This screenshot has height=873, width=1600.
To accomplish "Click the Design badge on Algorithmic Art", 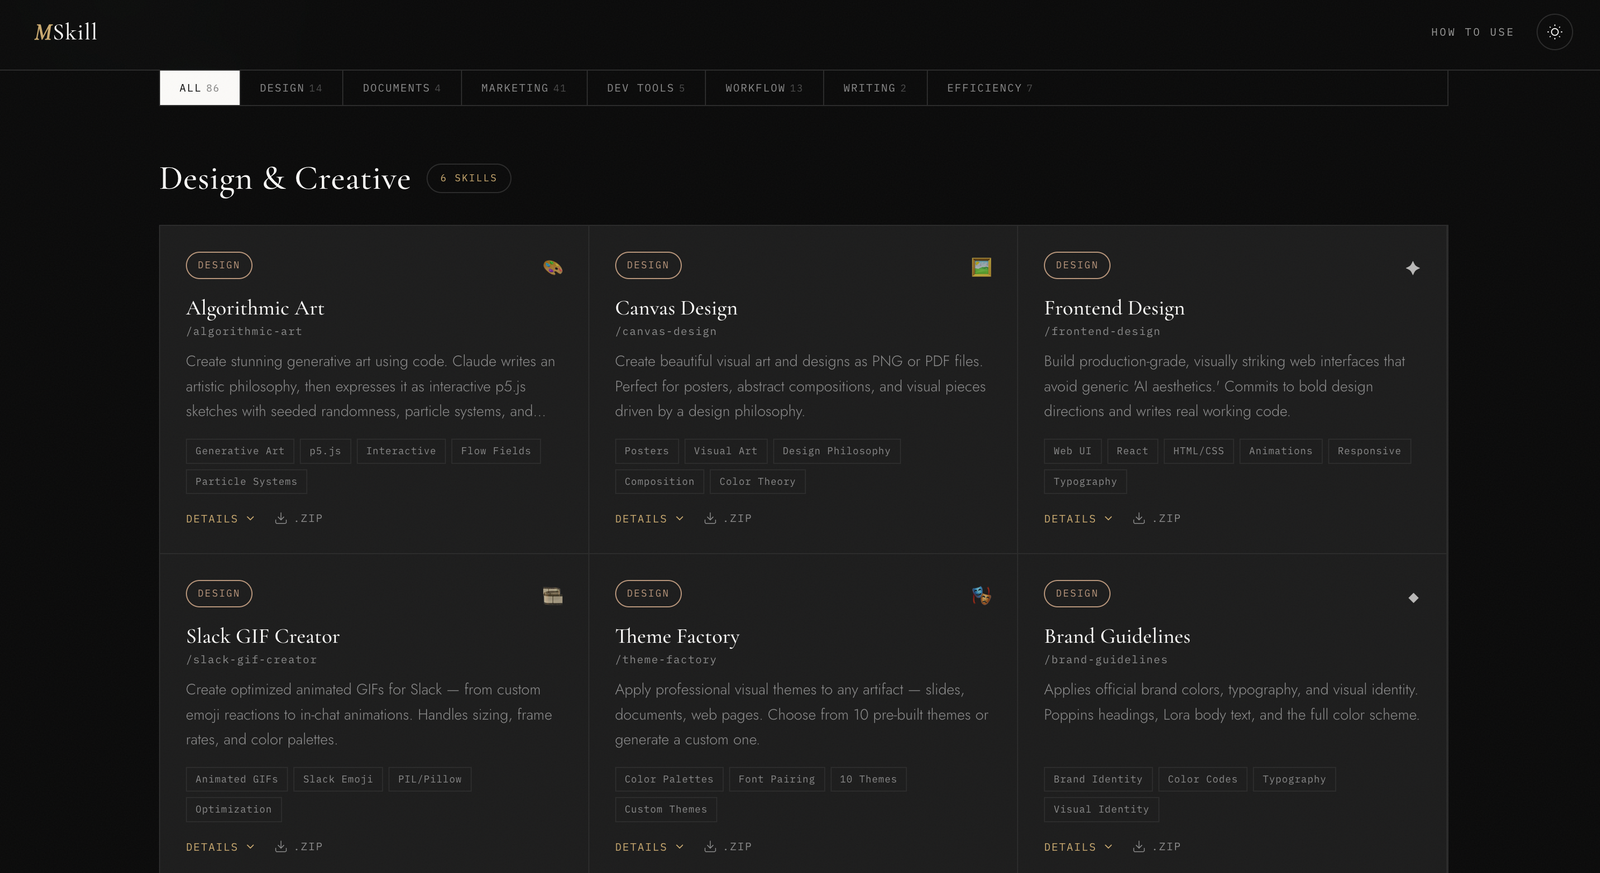I will click(x=219, y=265).
